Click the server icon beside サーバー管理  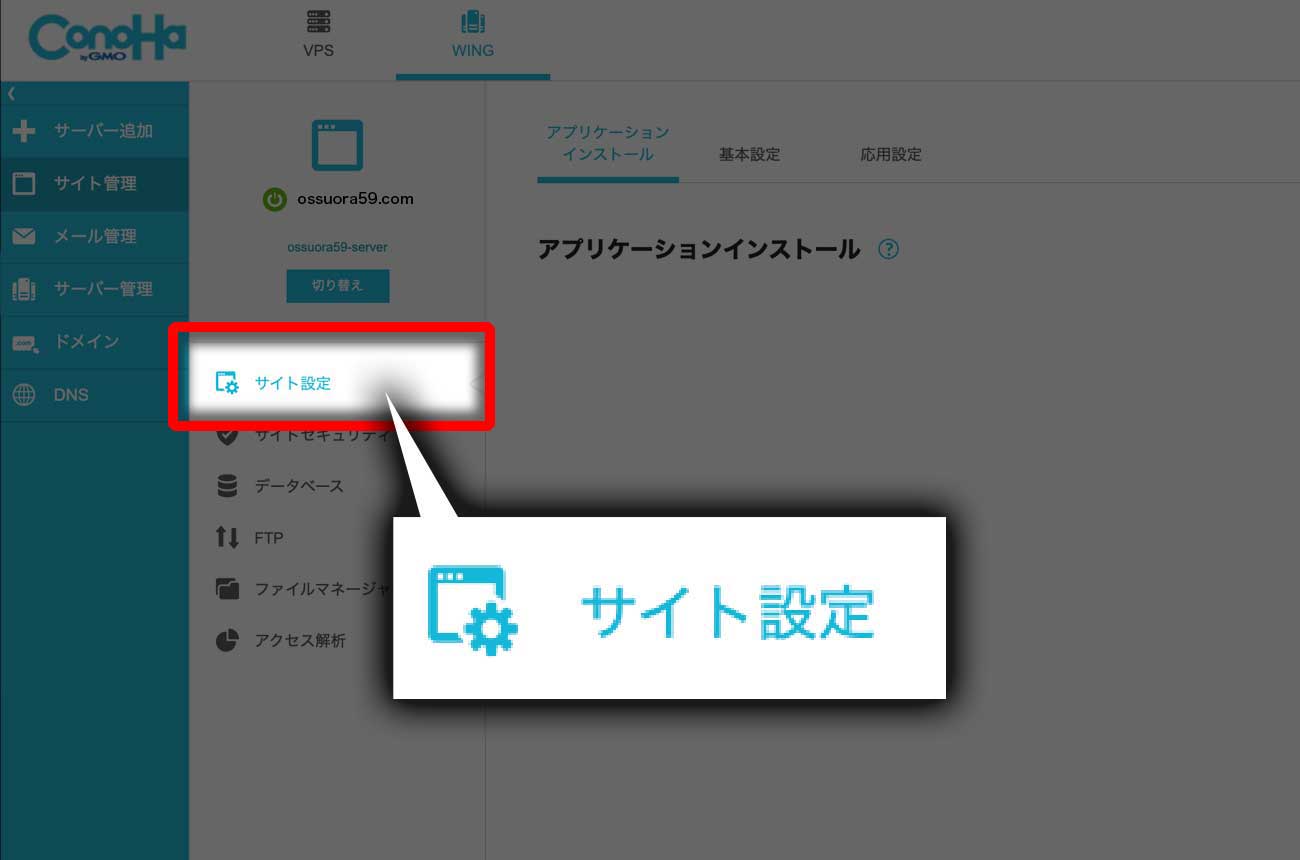point(24,290)
